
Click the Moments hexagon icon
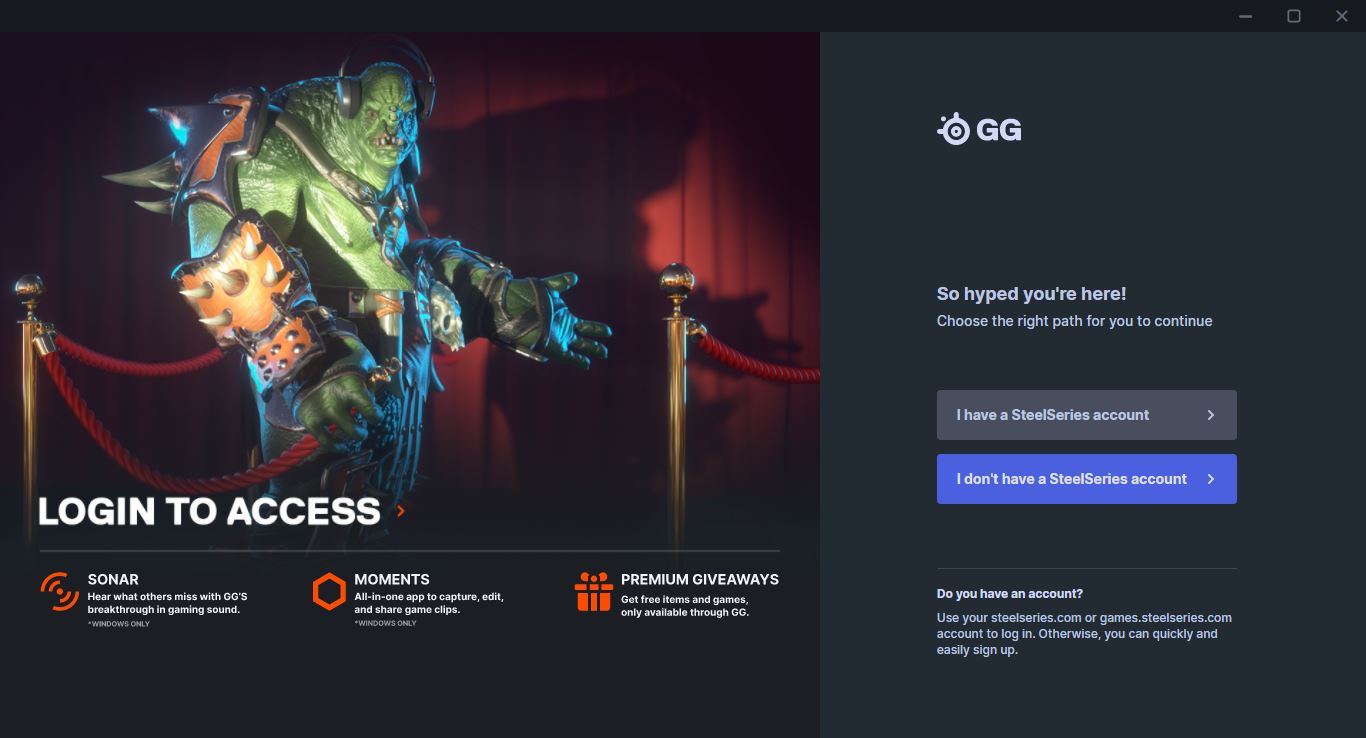pyautogui.click(x=329, y=591)
